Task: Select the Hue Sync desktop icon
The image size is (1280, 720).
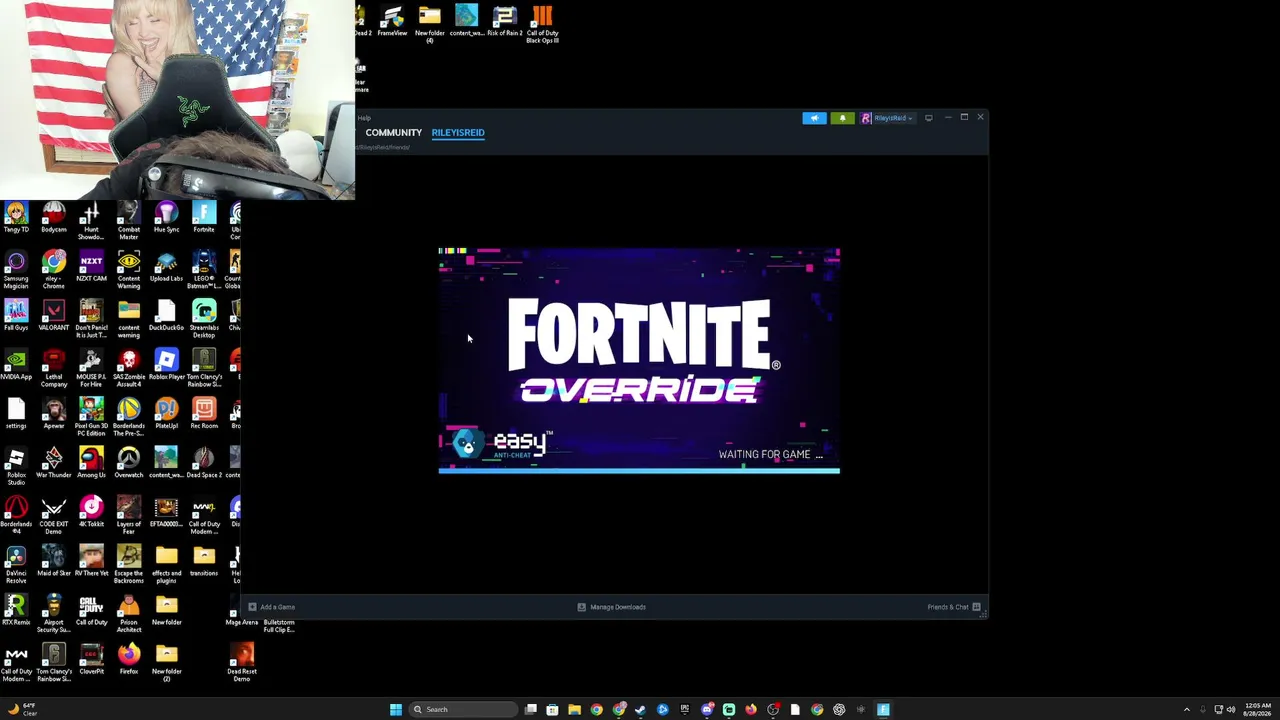Action: 166,217
